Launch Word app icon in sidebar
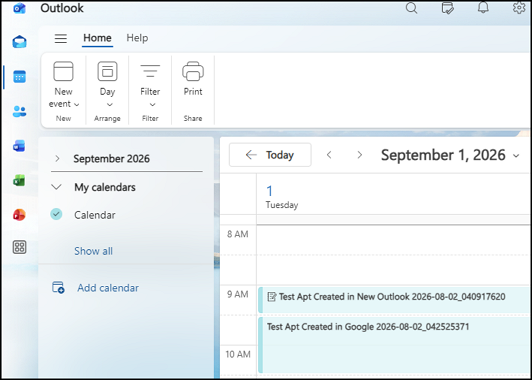The height and width of the screenshot is (380, 532). coord(19,146)
